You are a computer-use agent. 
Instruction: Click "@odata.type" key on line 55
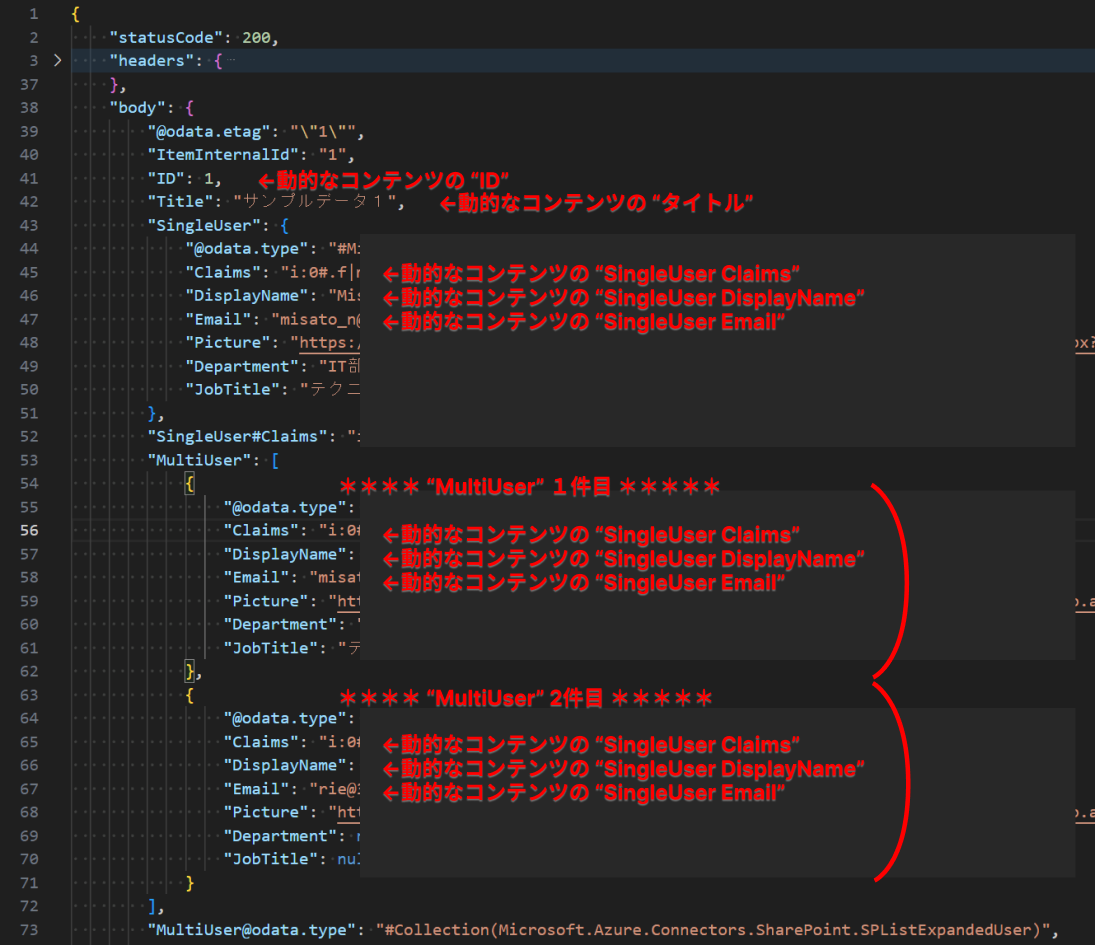285,507
